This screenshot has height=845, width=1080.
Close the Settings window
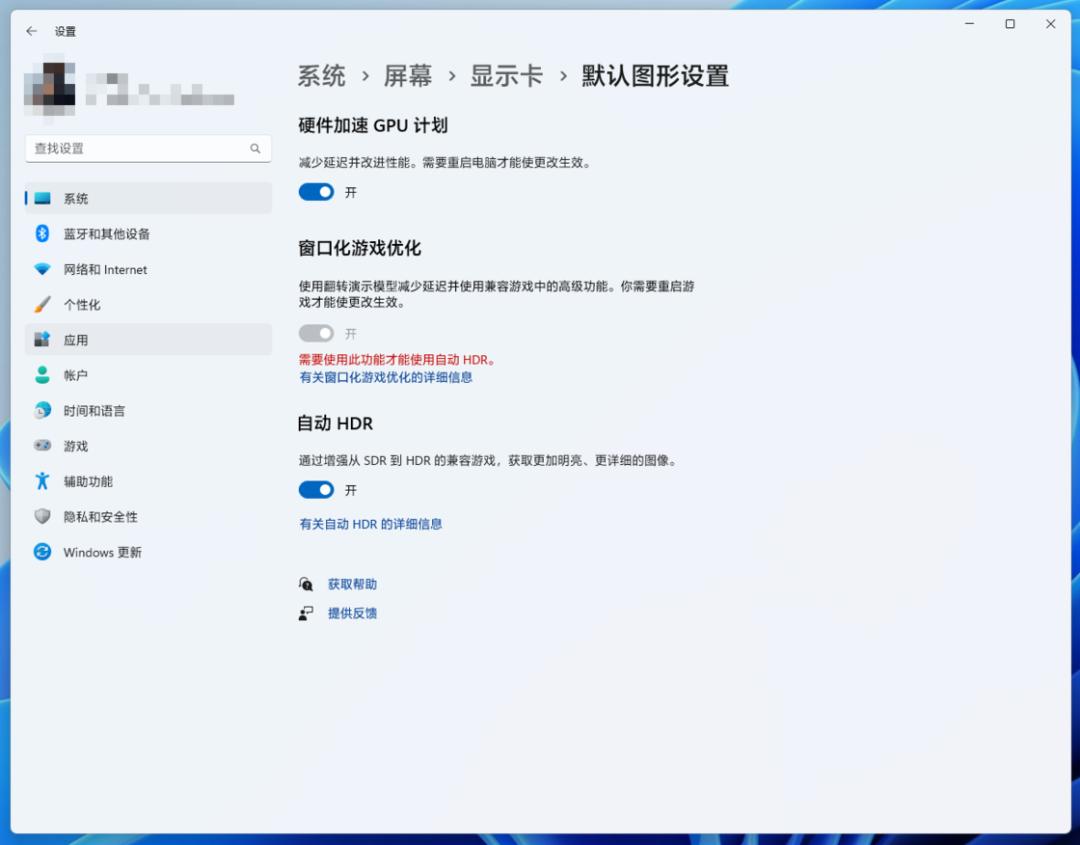pyautogui.click(x=1050, y=24)
